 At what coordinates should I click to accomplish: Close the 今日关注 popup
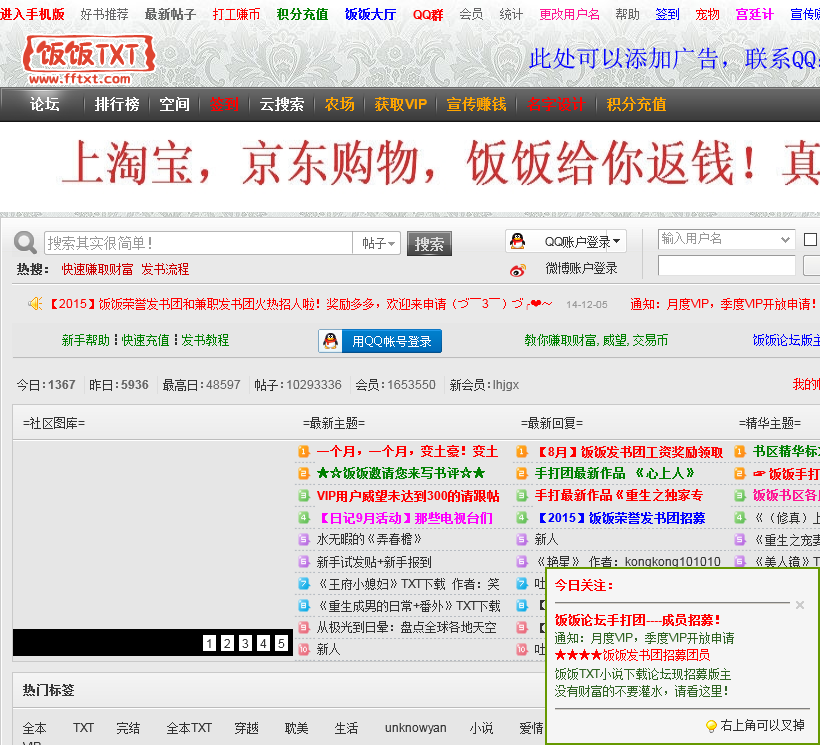click(x=800, y=605)
